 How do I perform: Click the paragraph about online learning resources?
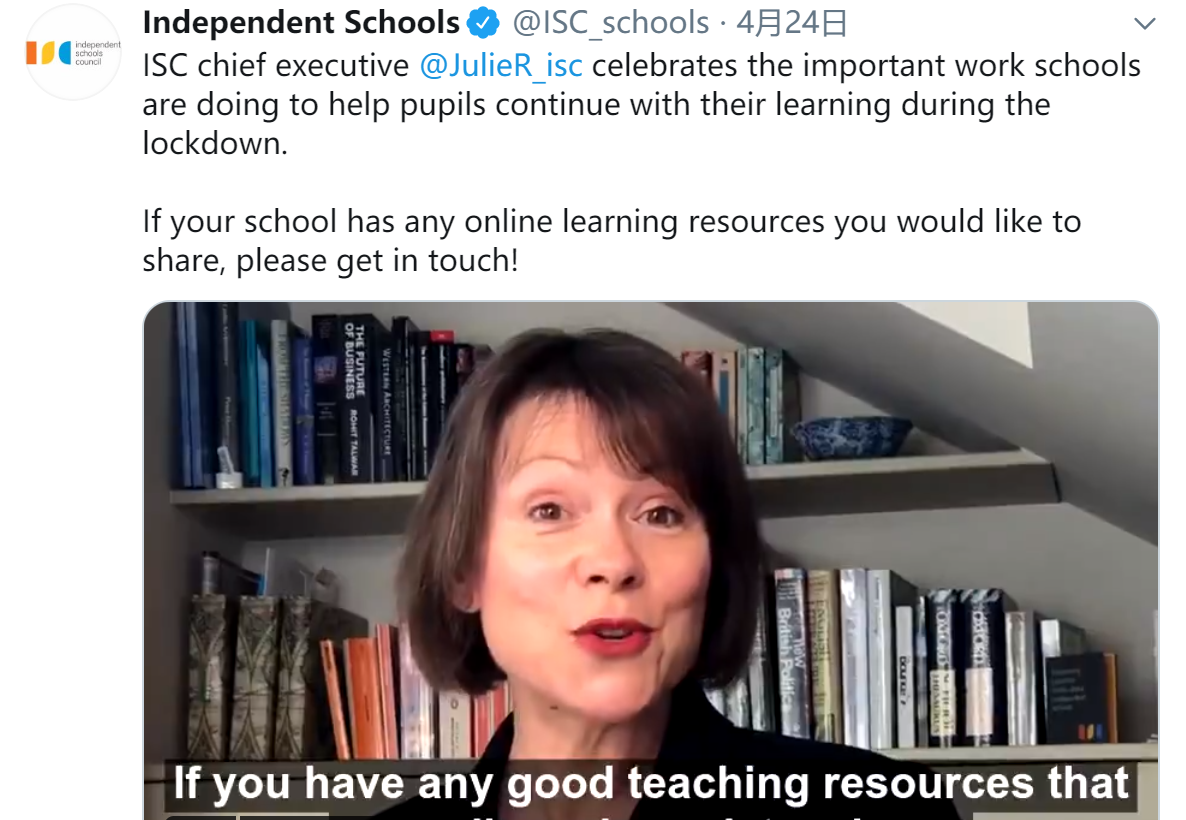coord(612,241)
